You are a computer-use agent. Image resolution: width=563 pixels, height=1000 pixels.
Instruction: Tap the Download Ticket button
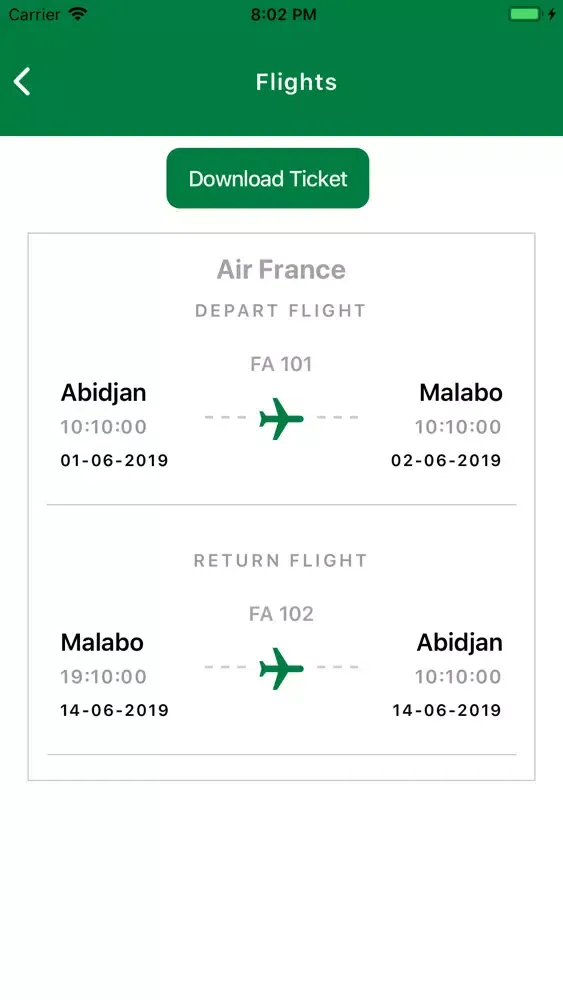(268, 178)
